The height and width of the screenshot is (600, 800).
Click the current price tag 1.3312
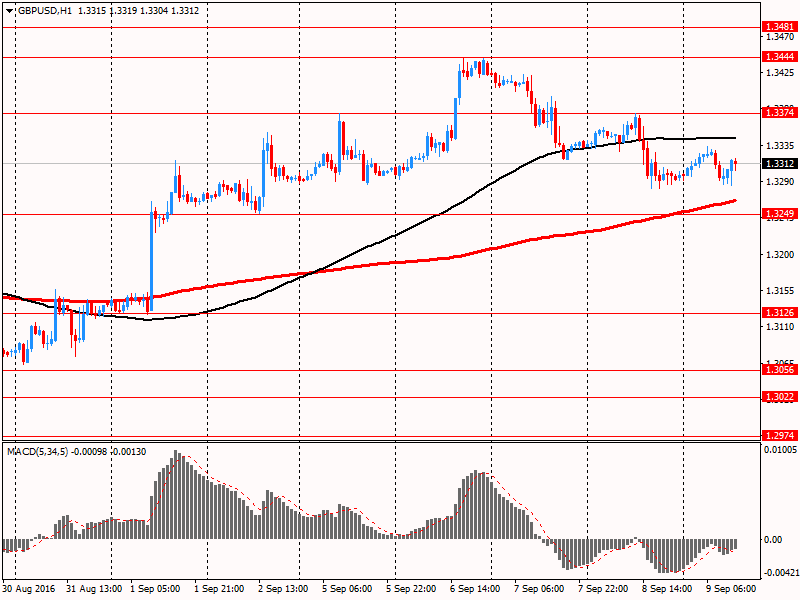(780, 164)
